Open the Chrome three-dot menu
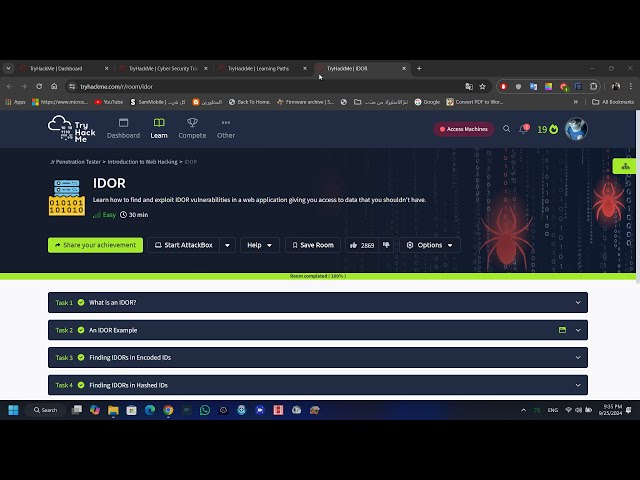640x480 pixels. 631,87
